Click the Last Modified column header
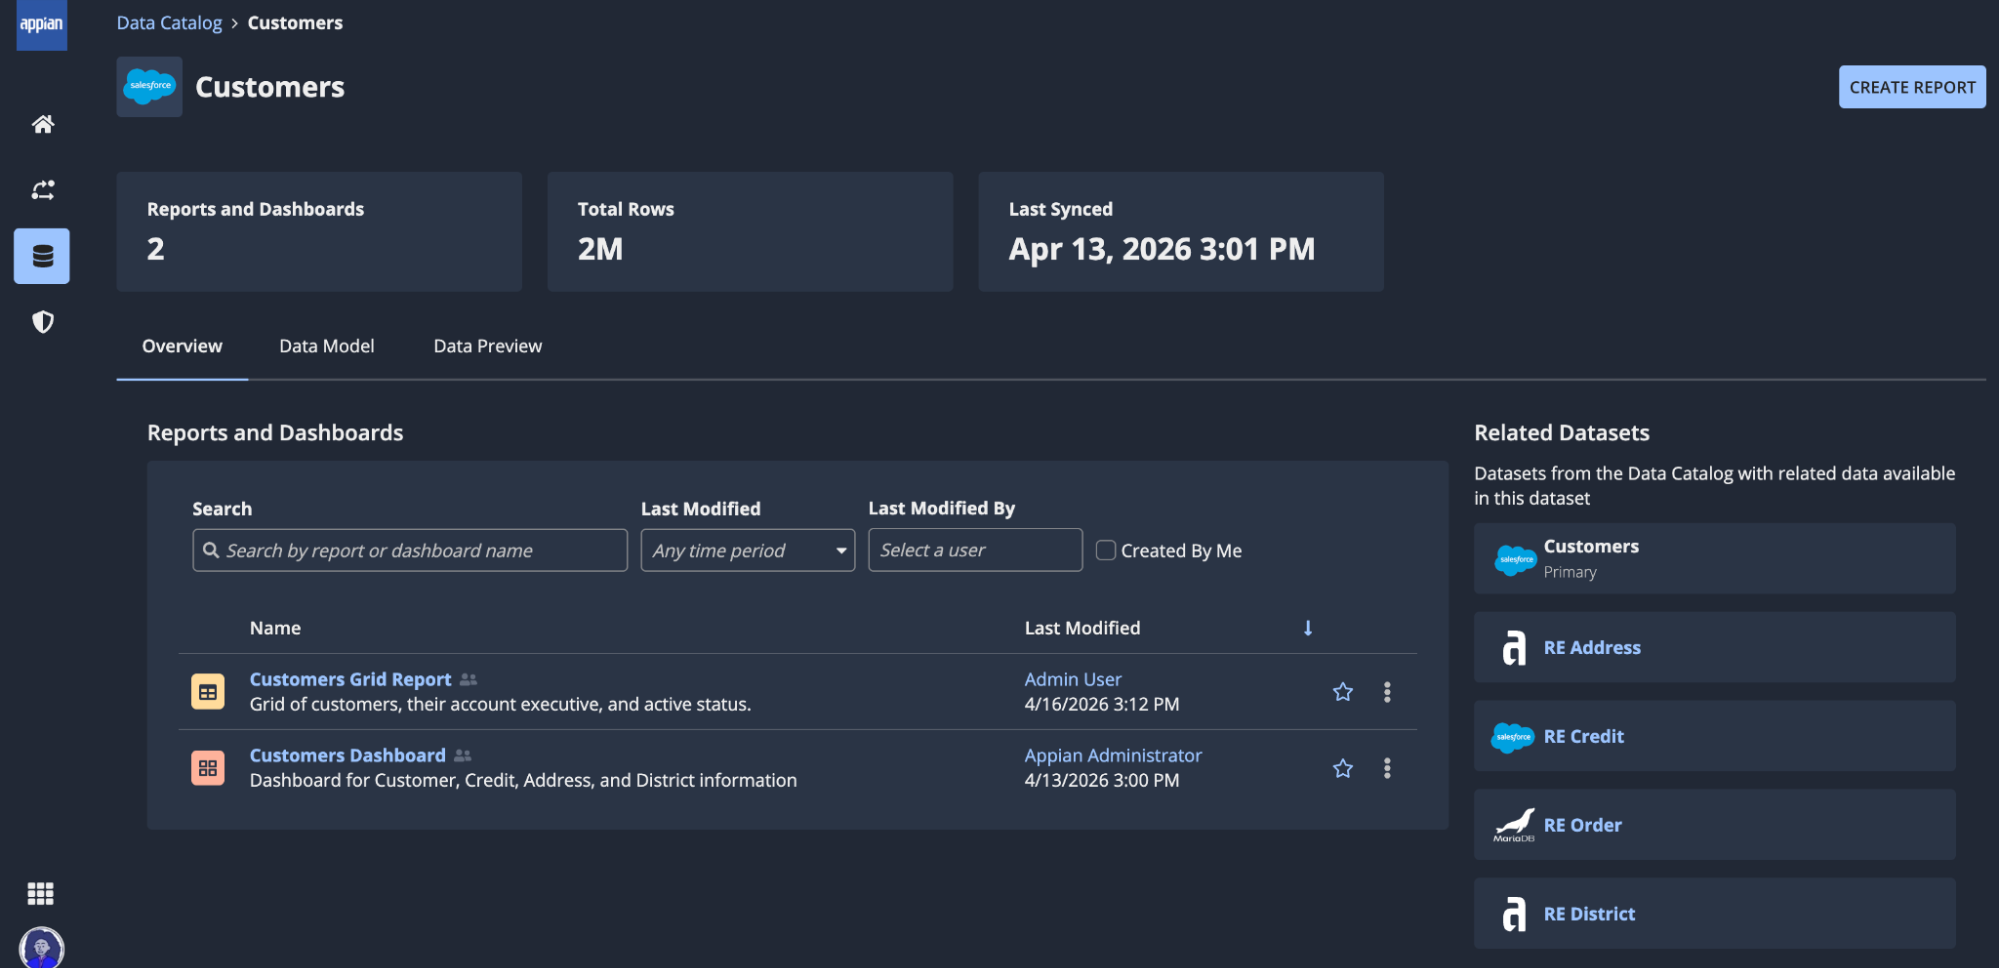 (x=1082, y=628)
